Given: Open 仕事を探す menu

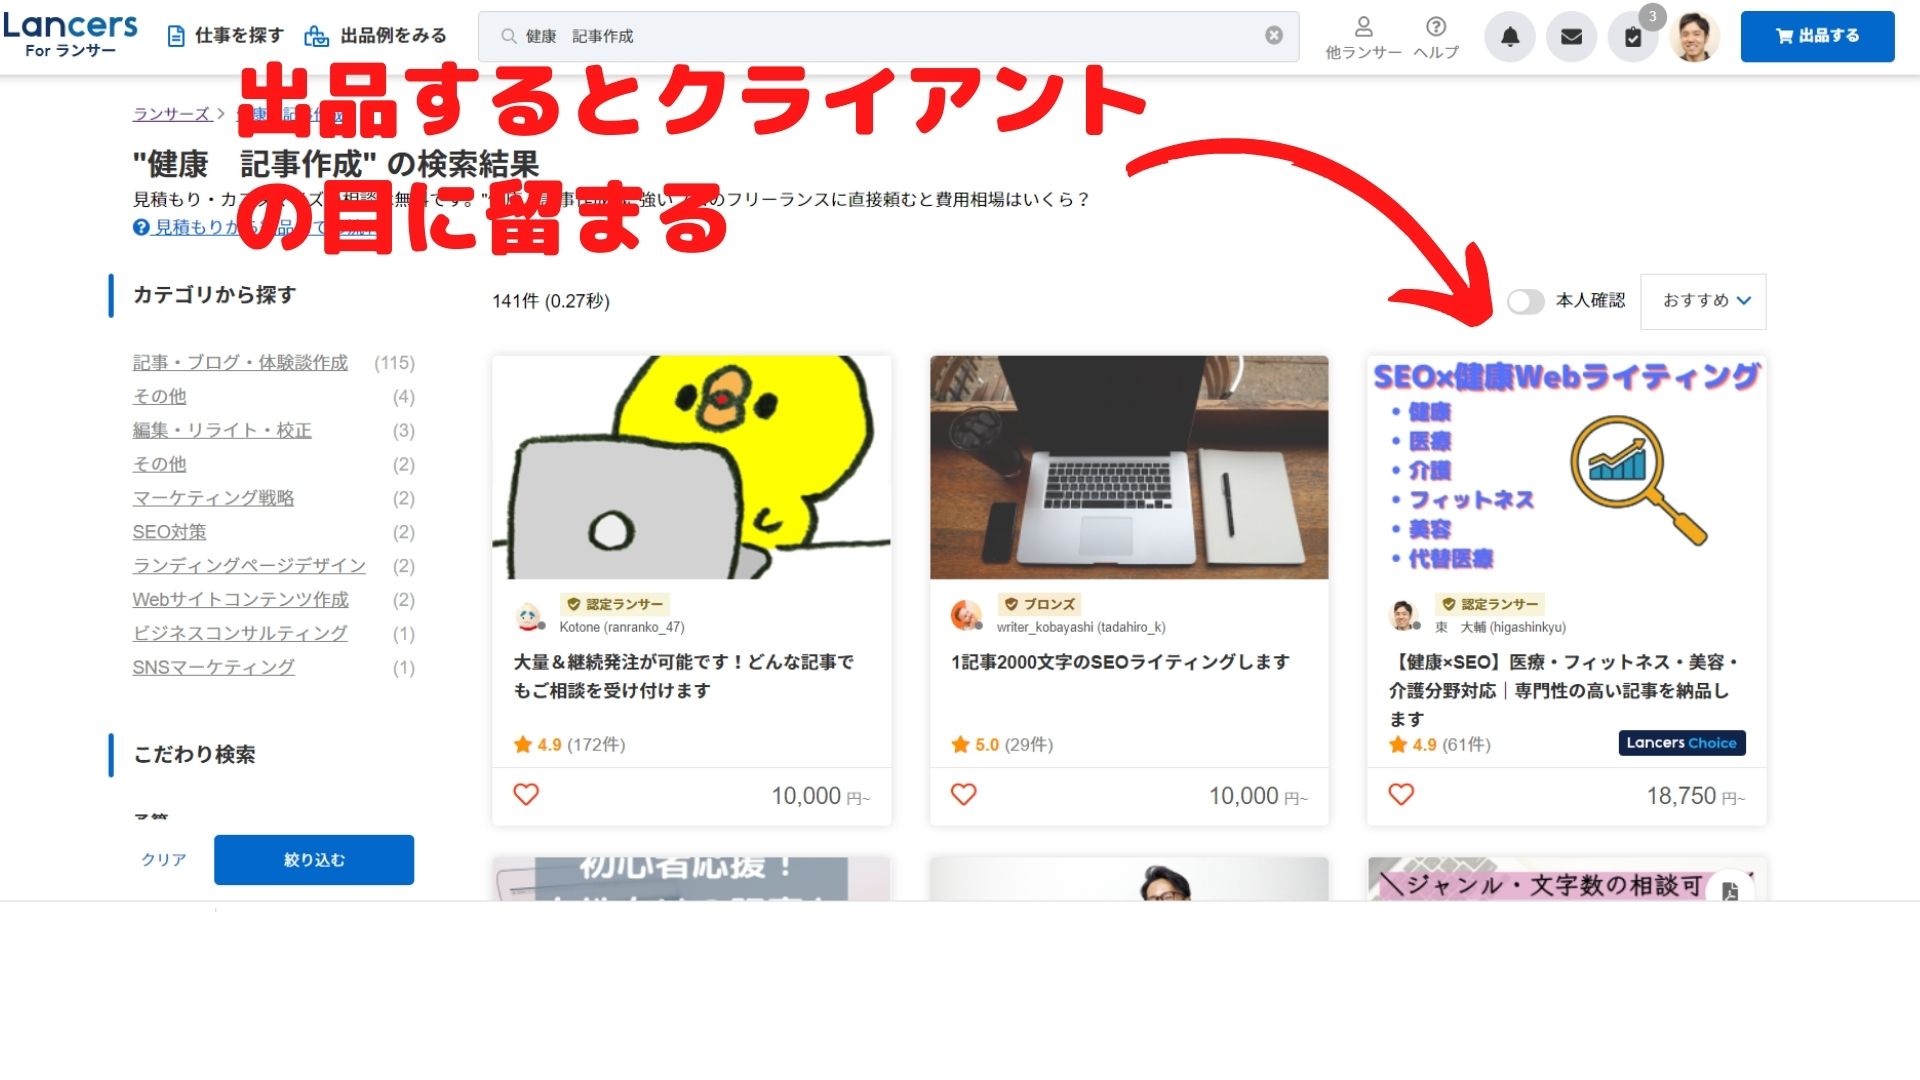Looking at the screenshot, I should [x=226, y=36].
